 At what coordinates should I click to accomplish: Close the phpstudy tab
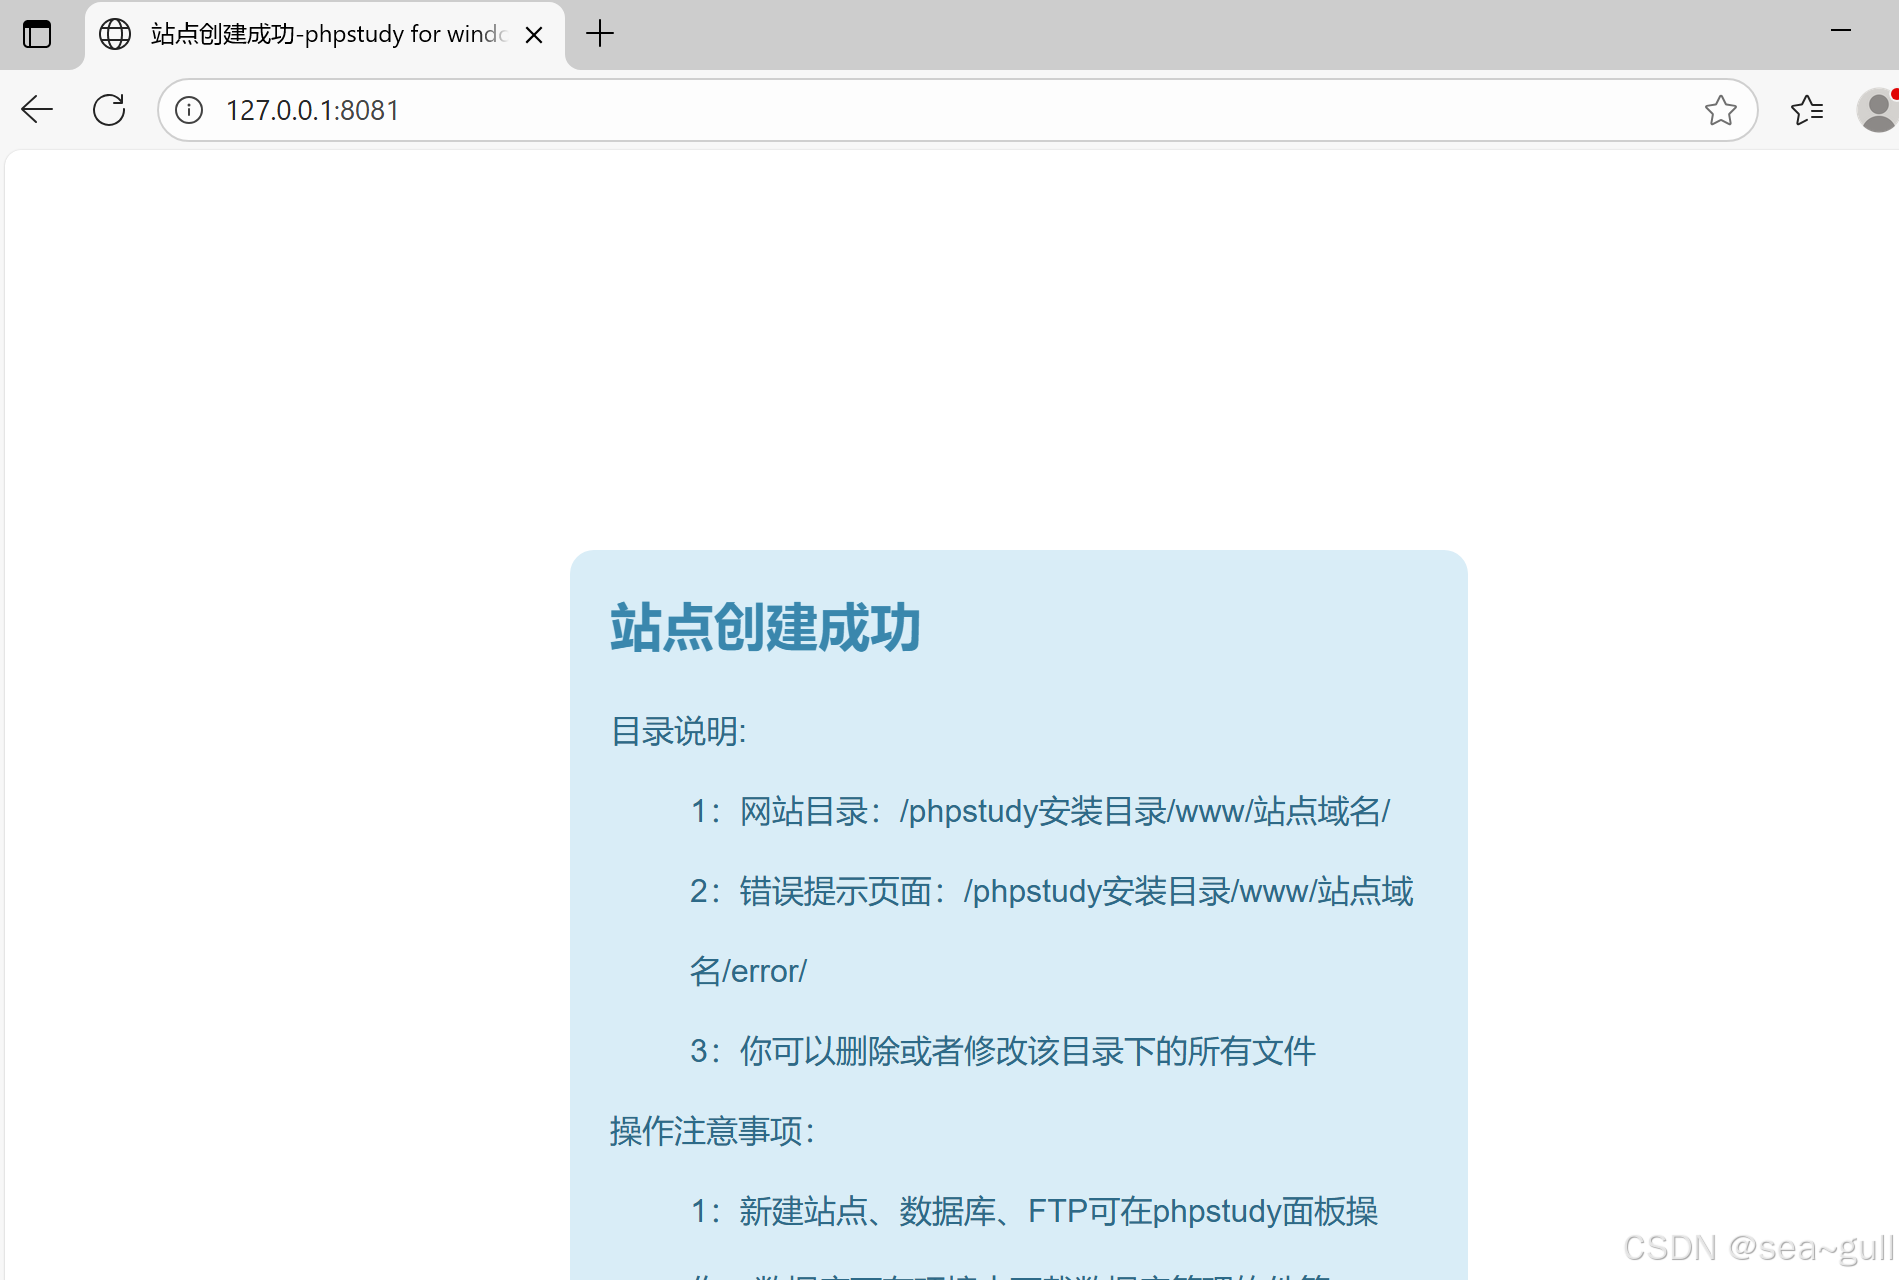(x=534, y=34)
